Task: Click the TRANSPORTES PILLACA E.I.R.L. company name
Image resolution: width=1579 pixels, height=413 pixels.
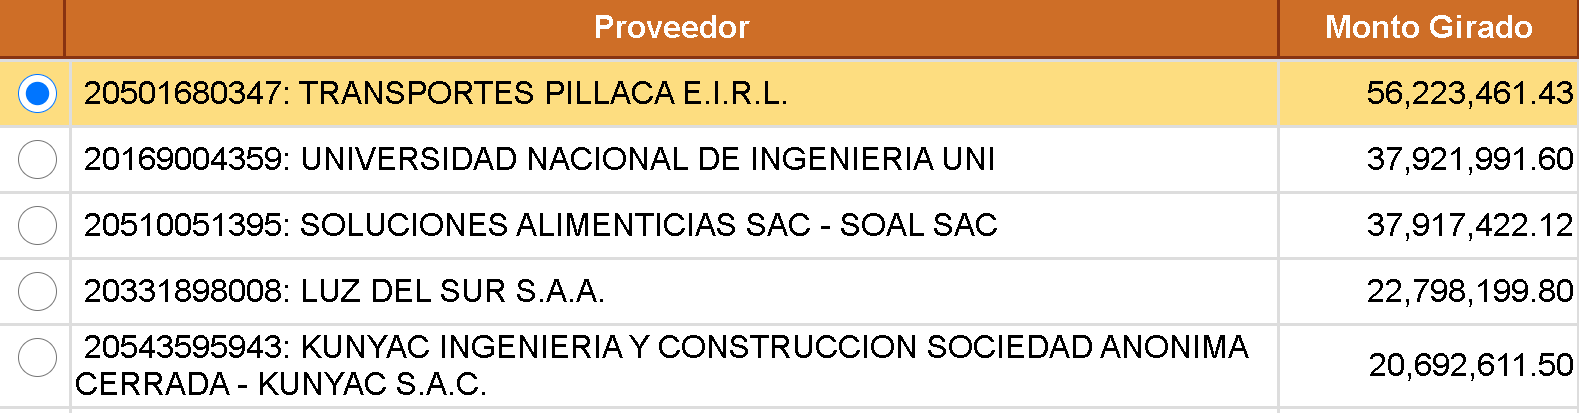Action: [x=543, y=93]
